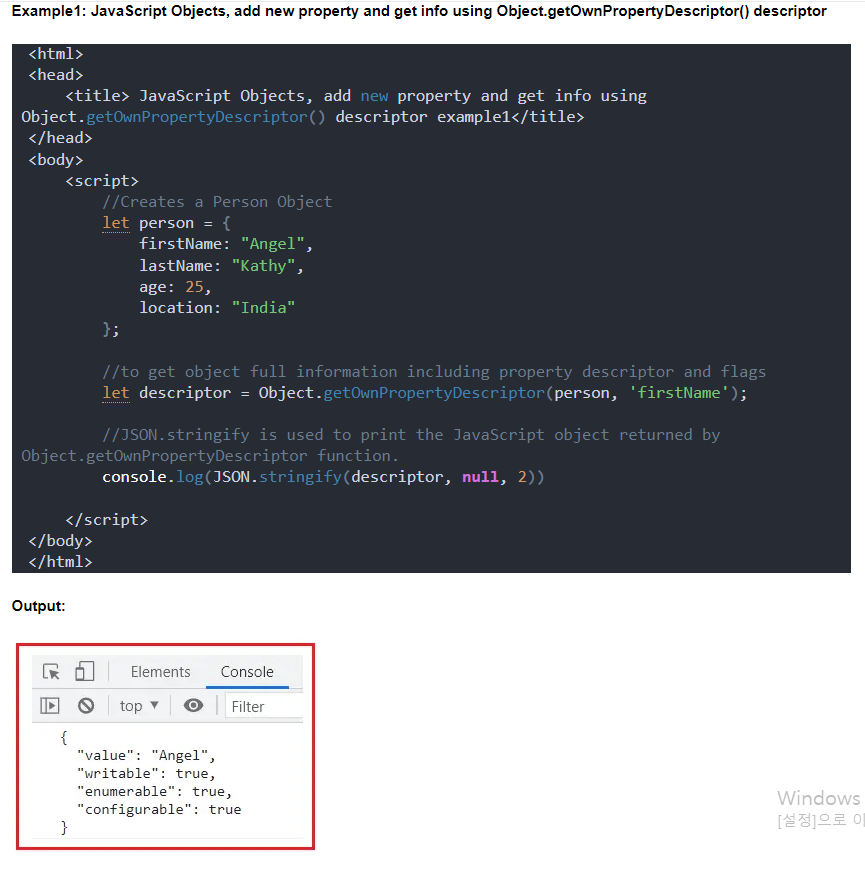The image size is (865, 874).
Task: Click the lastName: "Kathy" code line
Action: pyautogui.click(x=221, y=266)
